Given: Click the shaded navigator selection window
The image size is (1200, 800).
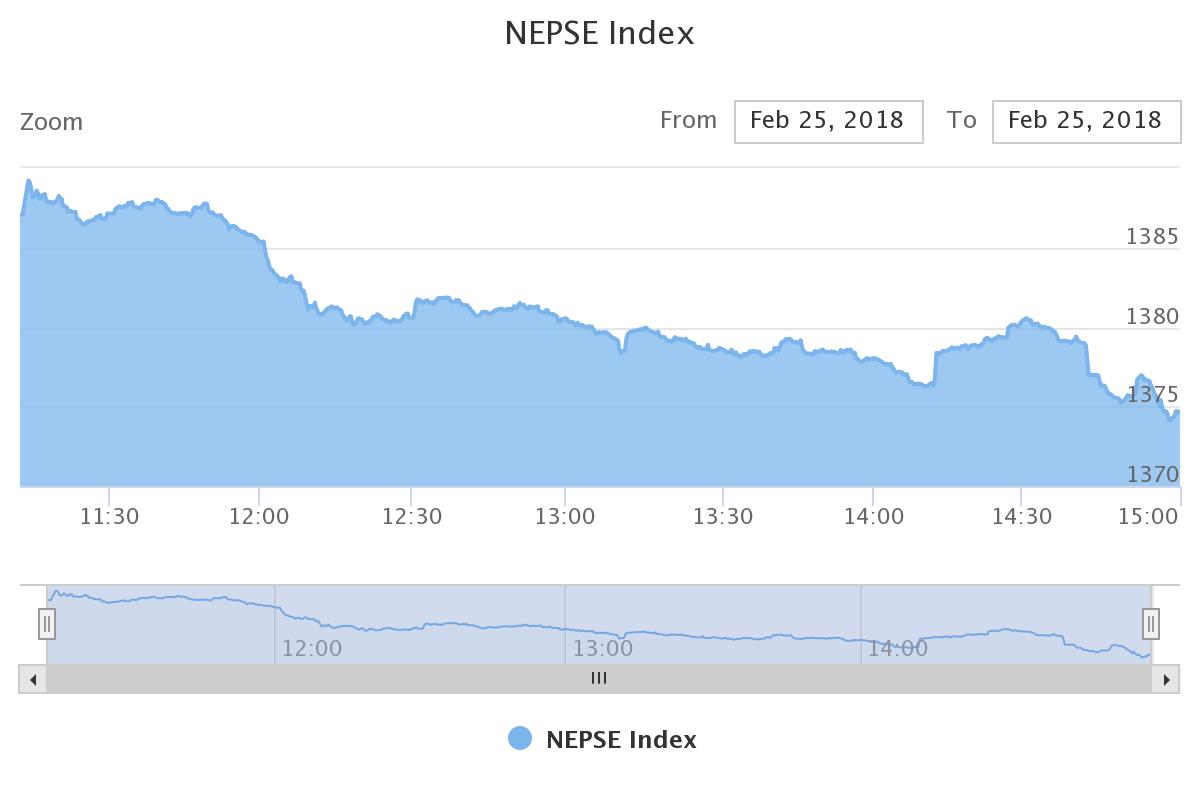Looking at the screenshot, I should point(599,625).
